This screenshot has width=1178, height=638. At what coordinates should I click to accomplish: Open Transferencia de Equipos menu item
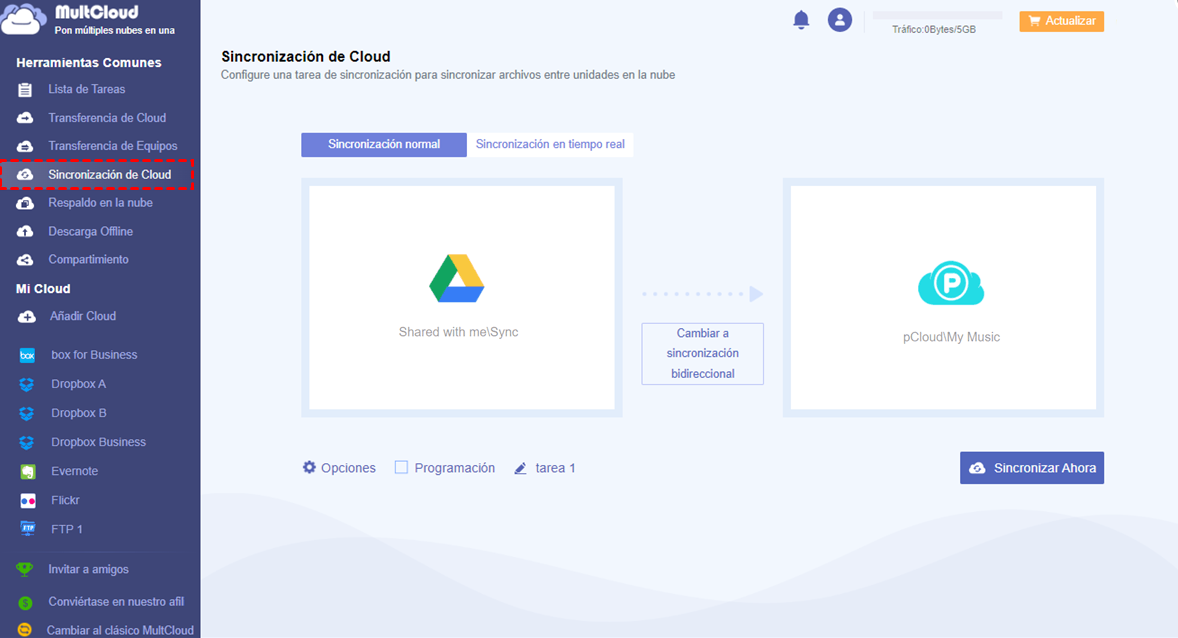click(113, 146)
